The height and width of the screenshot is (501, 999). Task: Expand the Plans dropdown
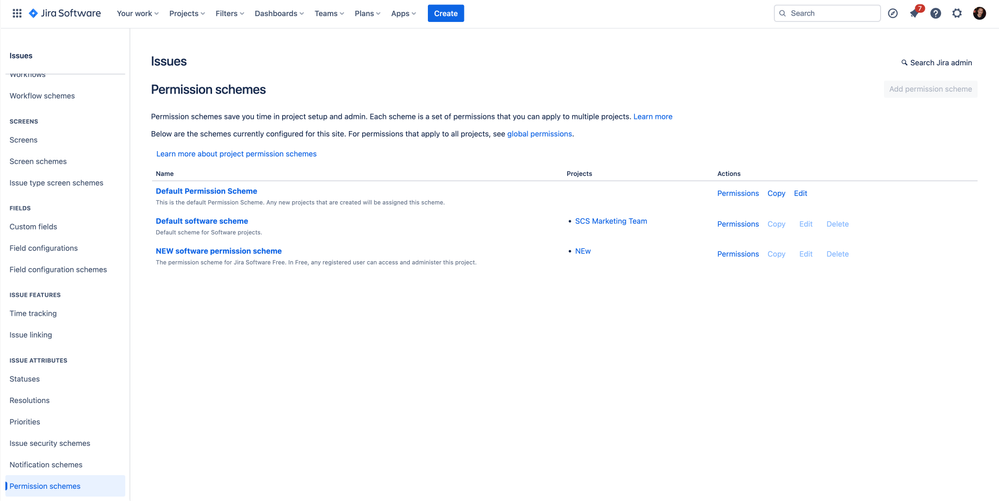pyautogui.click(x=368, y=13)
